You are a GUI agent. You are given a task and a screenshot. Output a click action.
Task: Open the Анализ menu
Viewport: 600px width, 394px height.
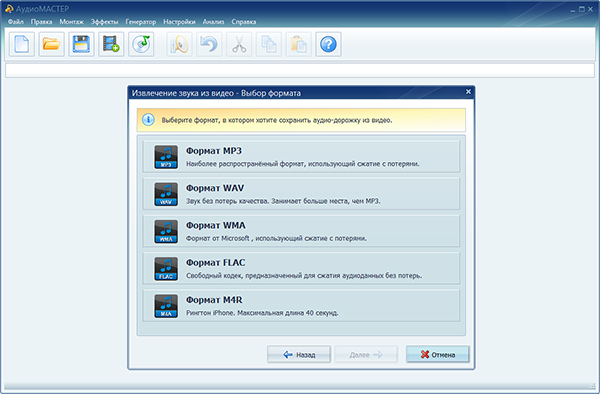pyautogui.click(x=214, y=22)
